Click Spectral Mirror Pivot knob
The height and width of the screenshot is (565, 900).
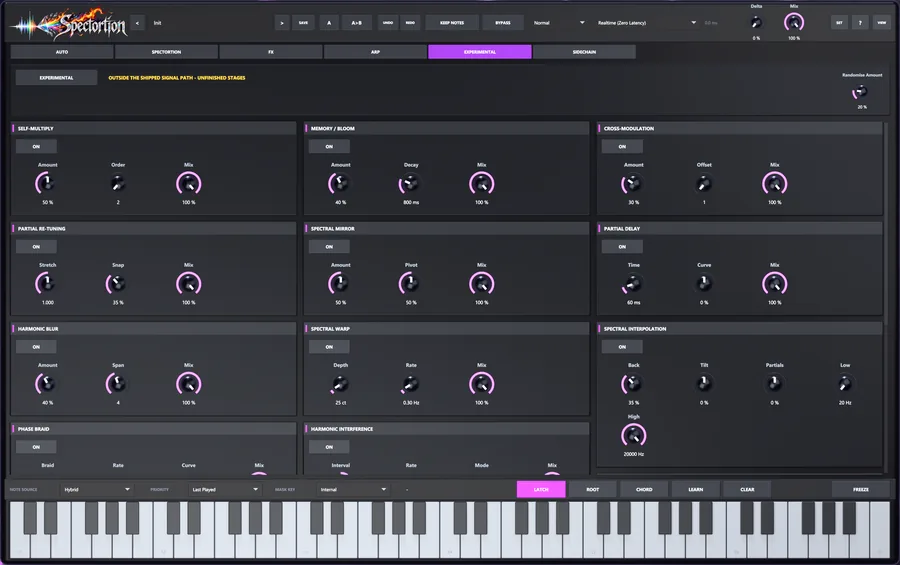tap(410, 284)
